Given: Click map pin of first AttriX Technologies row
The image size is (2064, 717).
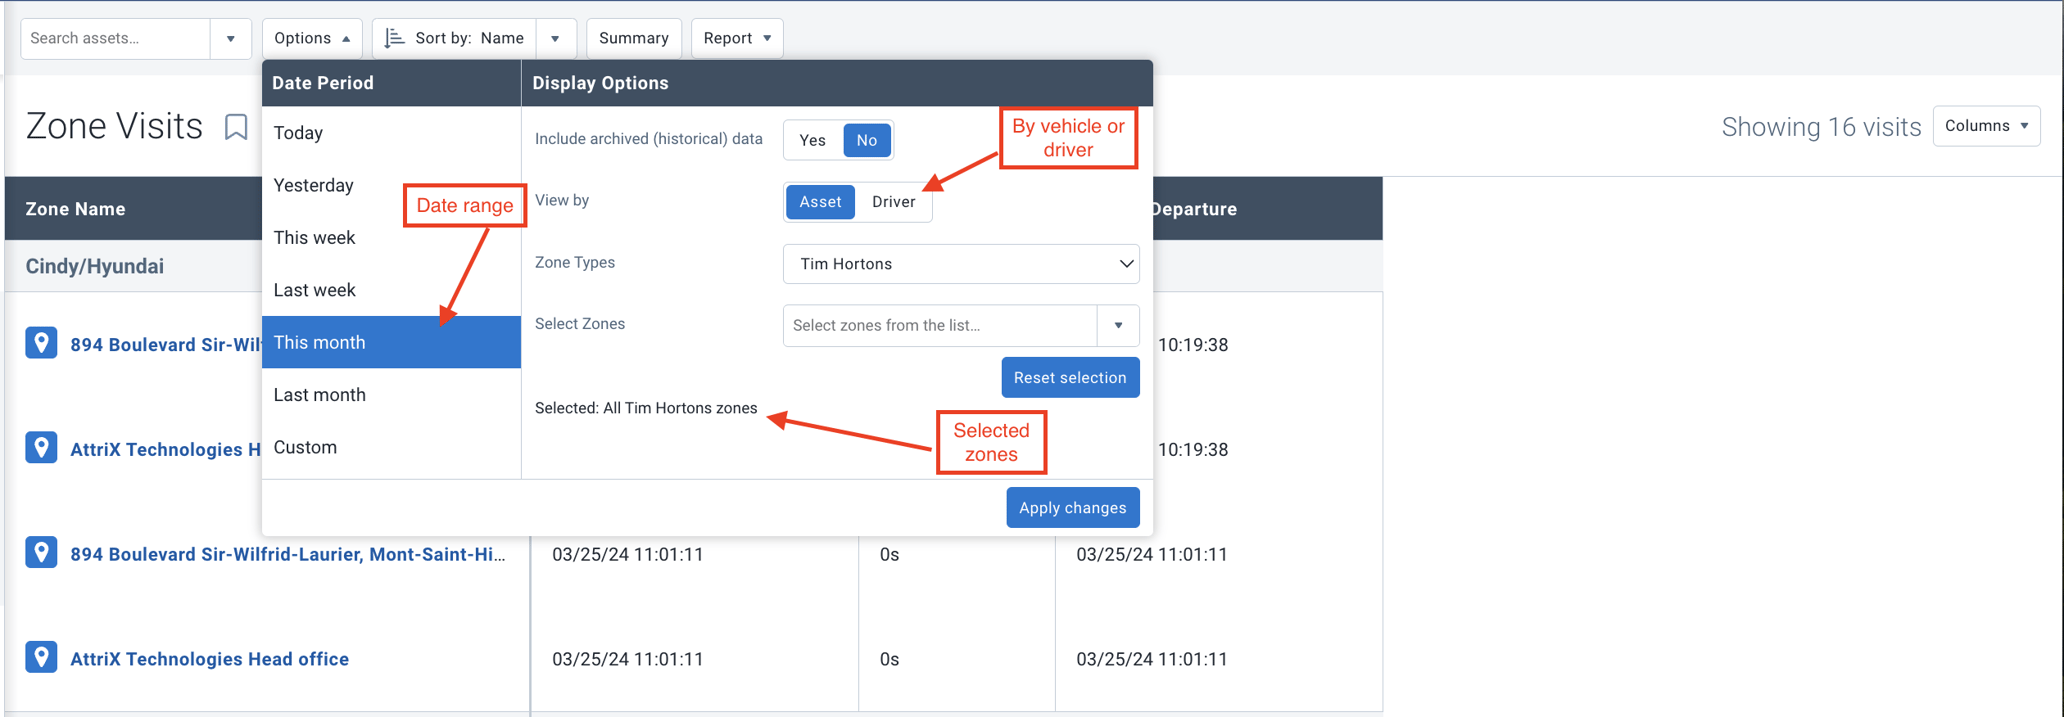Looking at the screenshot, I should coord(41,448).
